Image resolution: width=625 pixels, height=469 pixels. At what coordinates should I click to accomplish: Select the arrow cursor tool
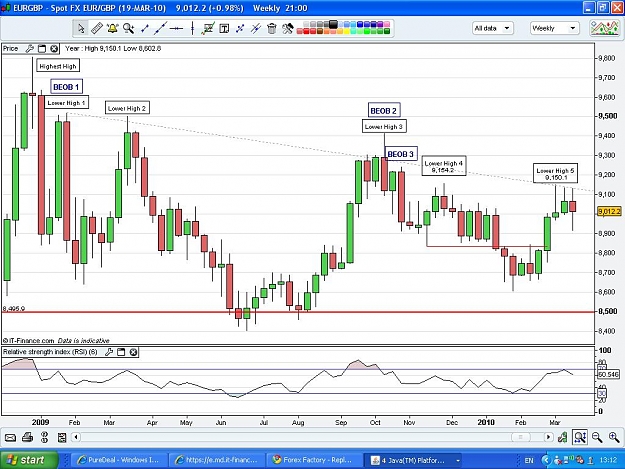tap(81, 28)
